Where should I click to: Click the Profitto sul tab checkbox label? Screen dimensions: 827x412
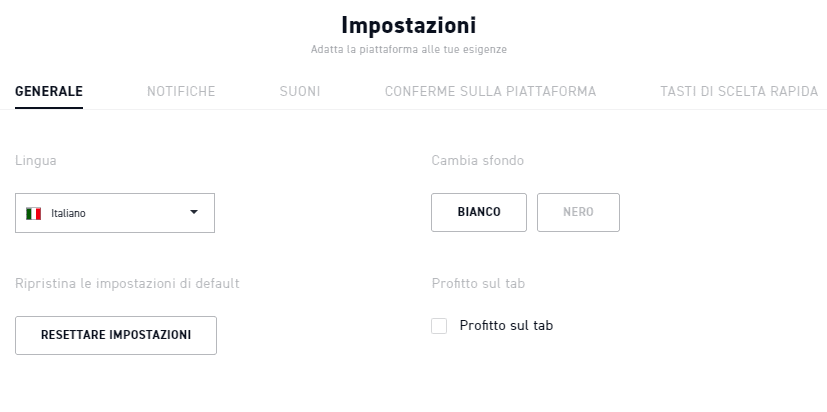[506, 325]
